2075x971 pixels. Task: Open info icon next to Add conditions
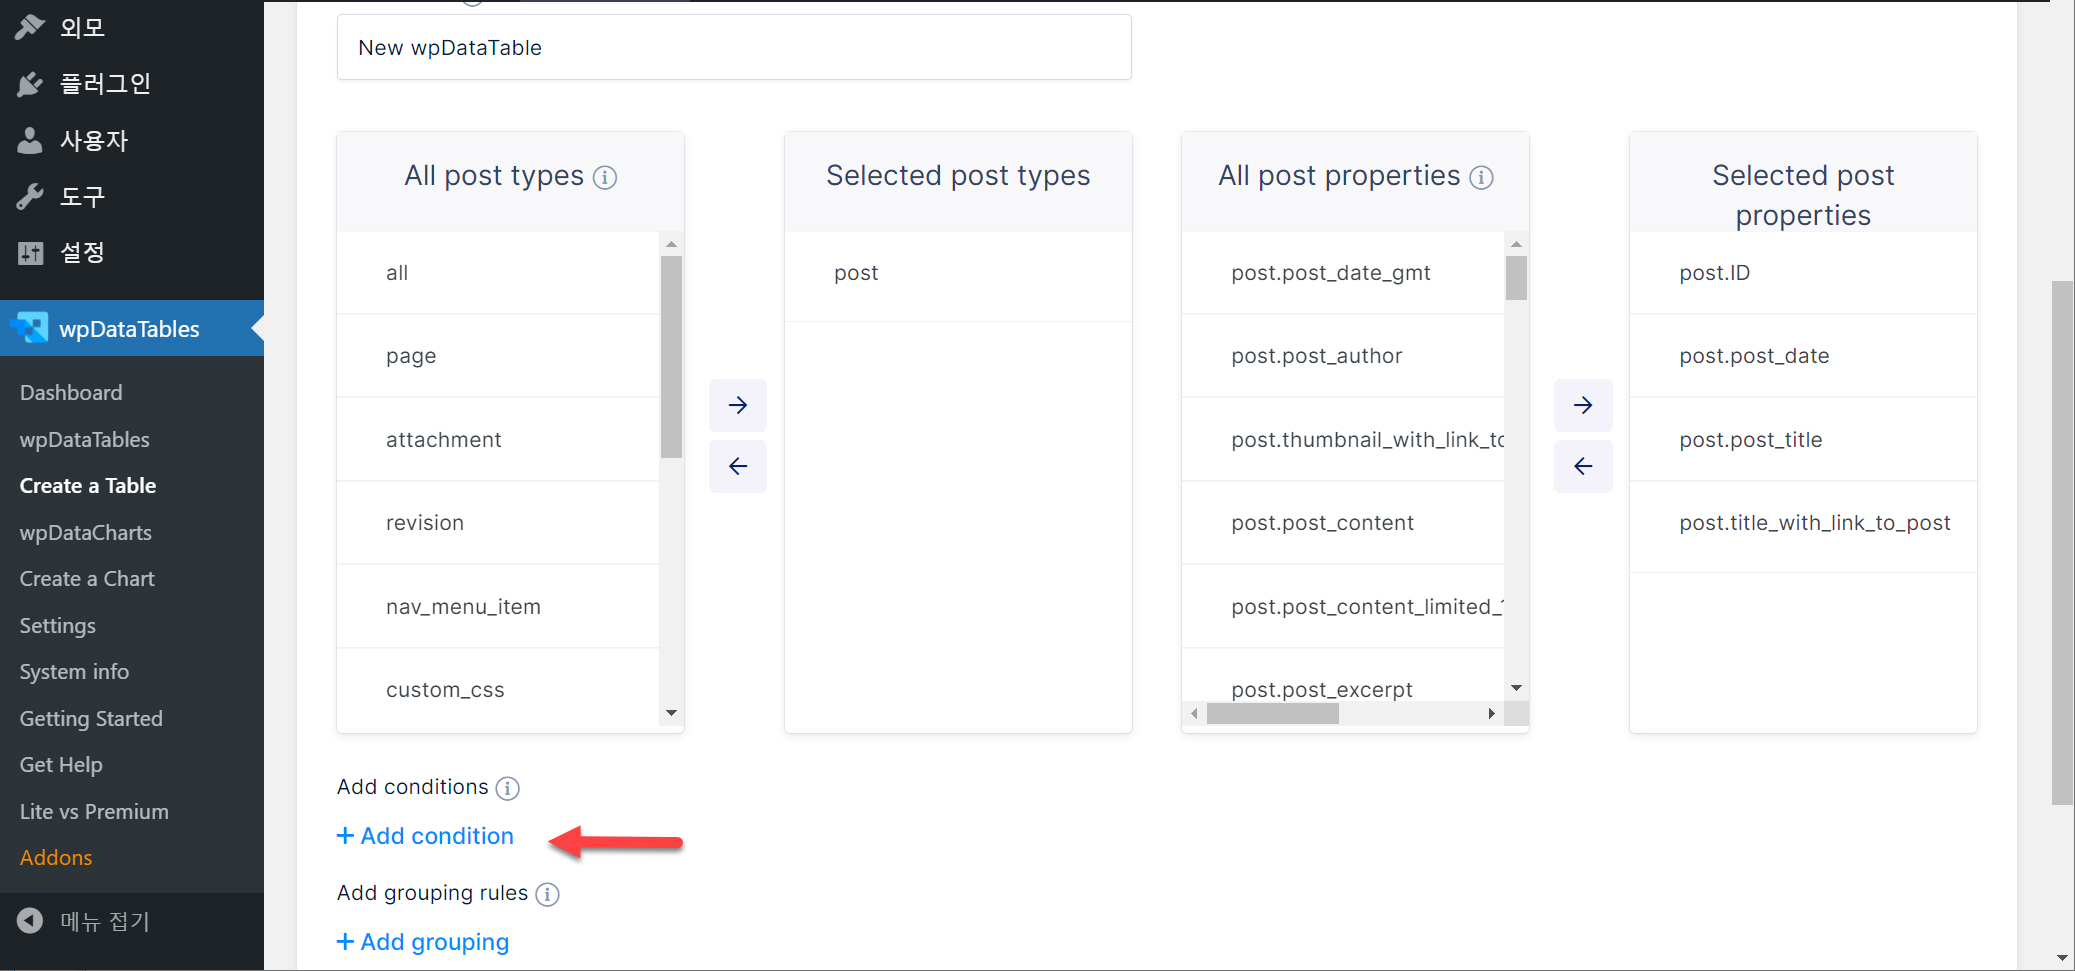click(508, 788)
